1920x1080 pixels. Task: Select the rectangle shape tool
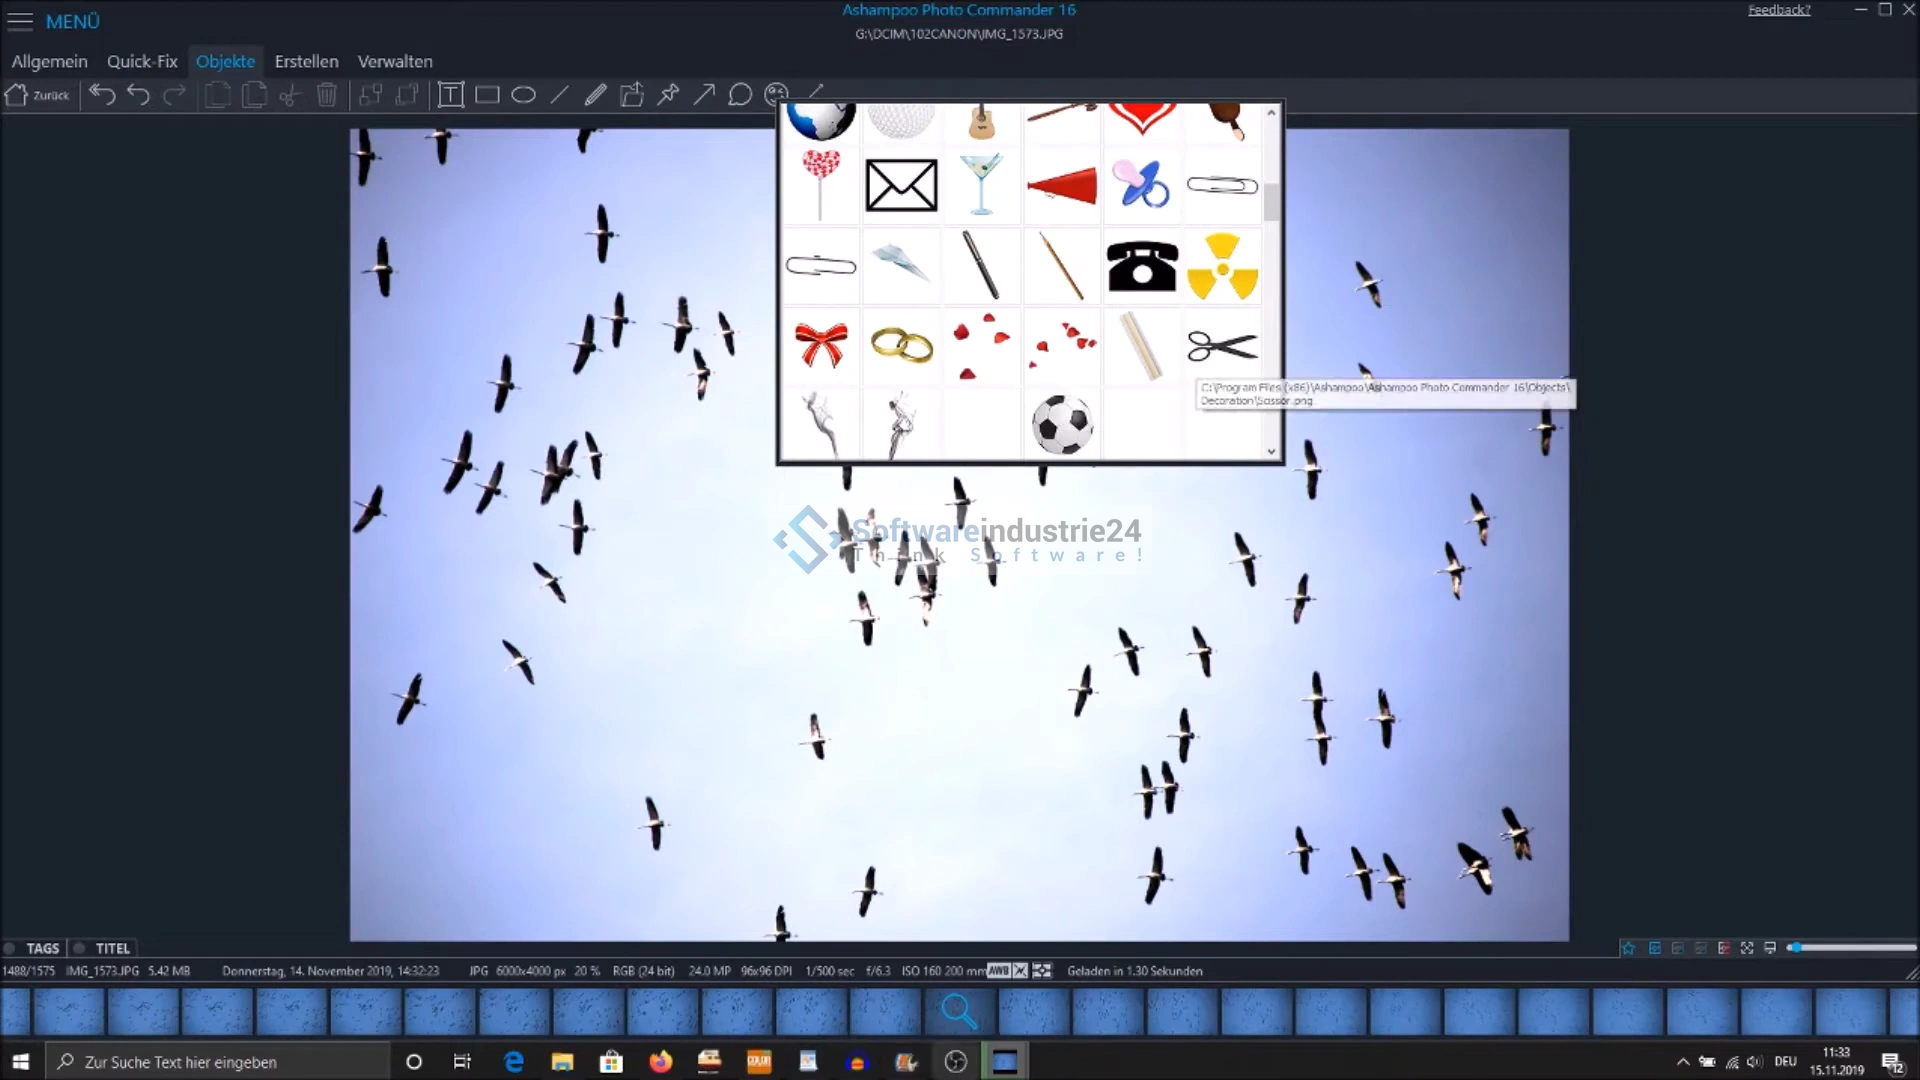tap(487, 95)
